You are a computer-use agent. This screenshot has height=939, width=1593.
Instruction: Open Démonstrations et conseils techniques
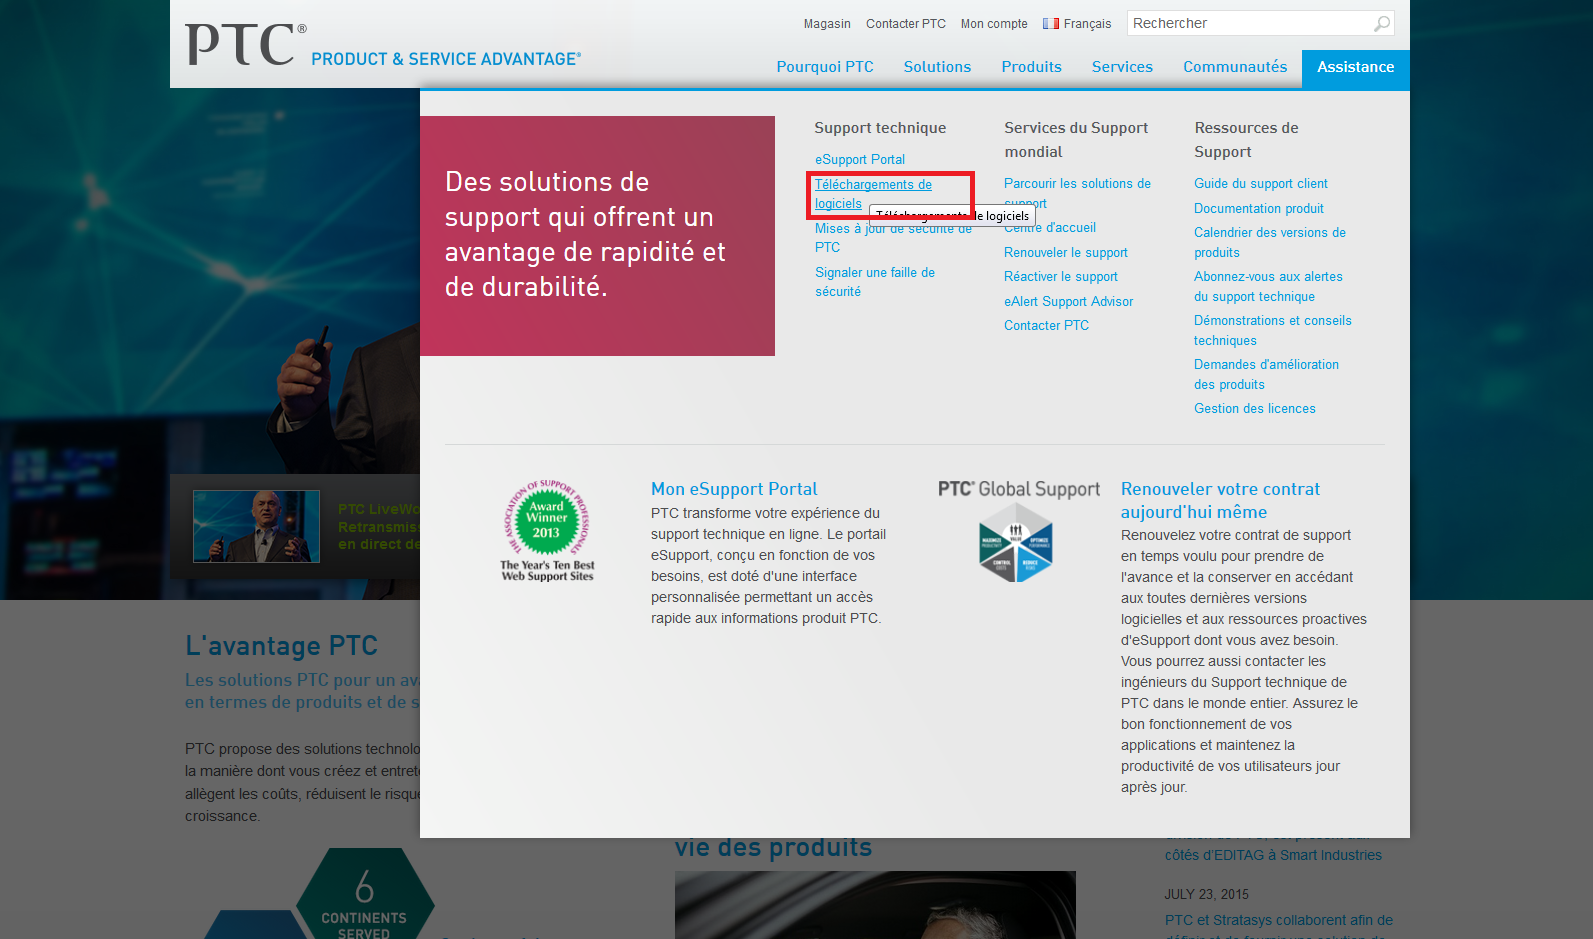pos(1273,331)
